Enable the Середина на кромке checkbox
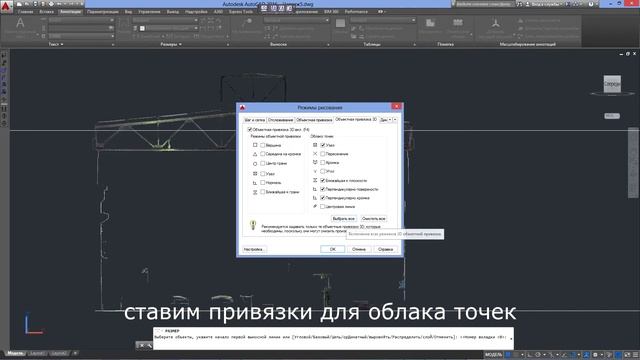The image size is (640, 360). coord(262,154)
